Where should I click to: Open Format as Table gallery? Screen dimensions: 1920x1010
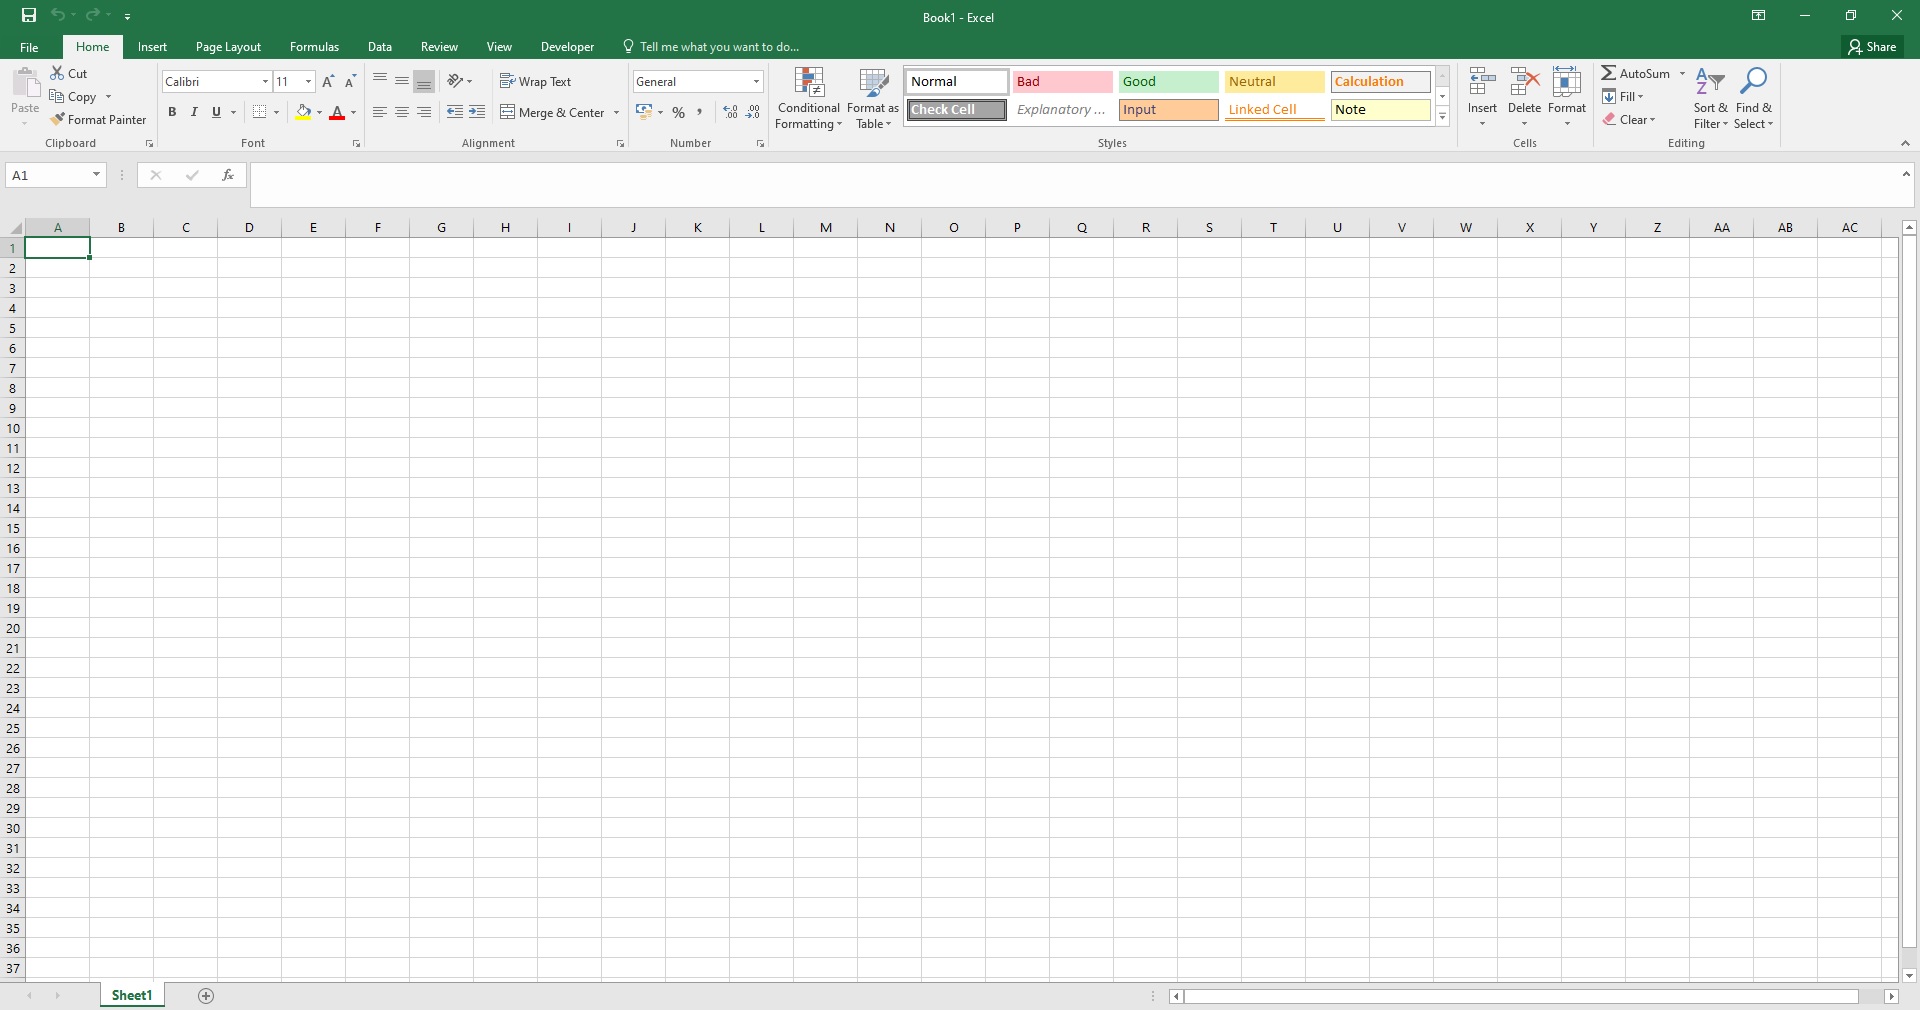tap(872, 98)
